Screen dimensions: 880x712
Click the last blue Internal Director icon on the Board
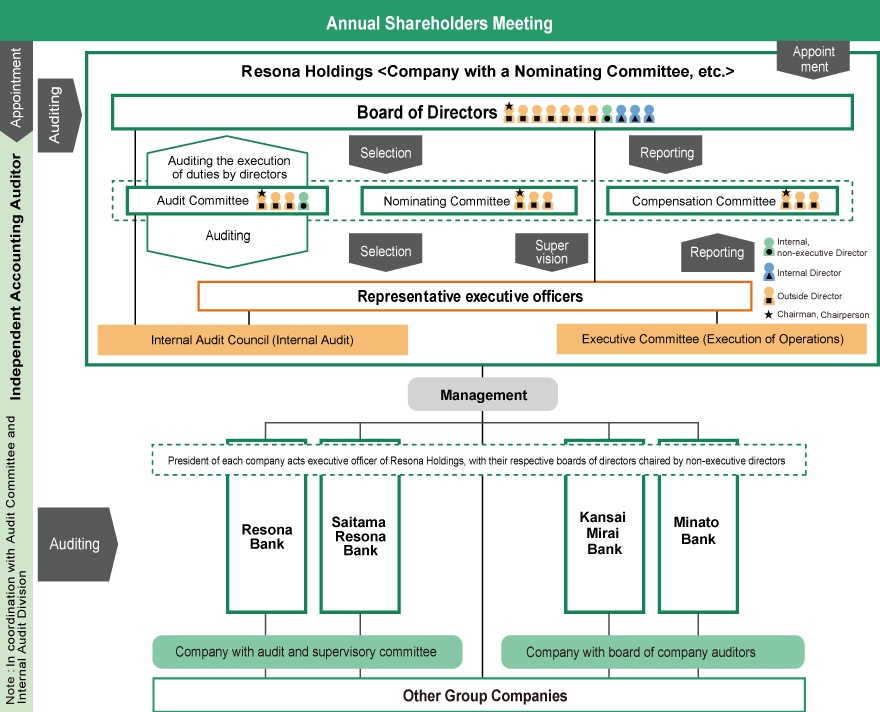click(x=649, y=114)
